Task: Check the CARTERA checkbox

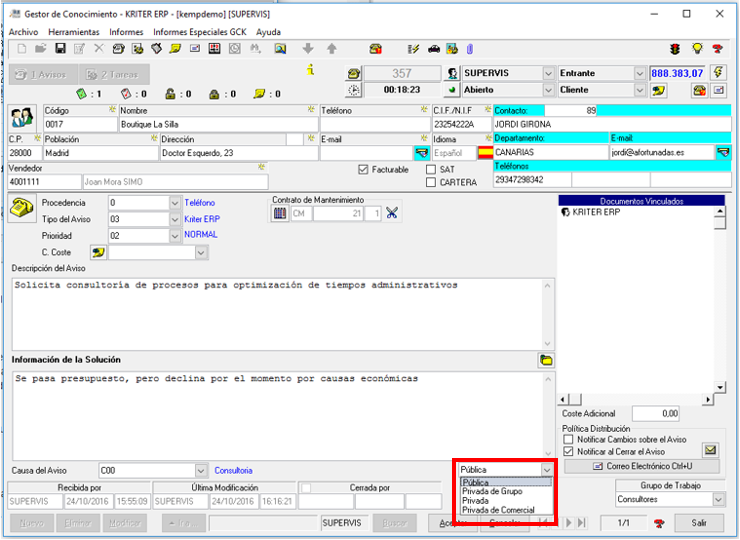Action: click(x=431, y=182)
